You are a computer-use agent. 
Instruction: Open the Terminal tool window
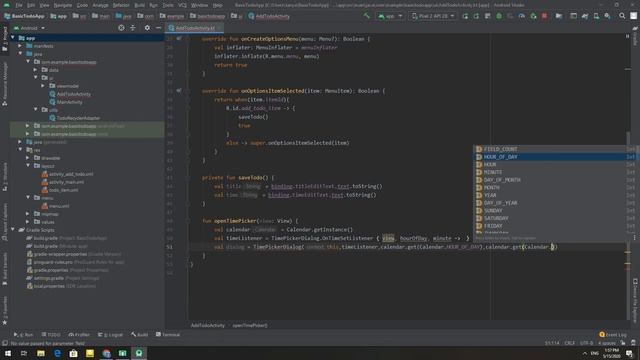(168, 335)
